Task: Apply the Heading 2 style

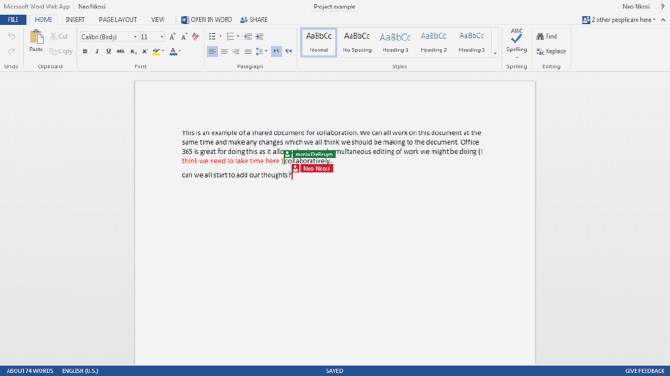Action: point(434,42)
